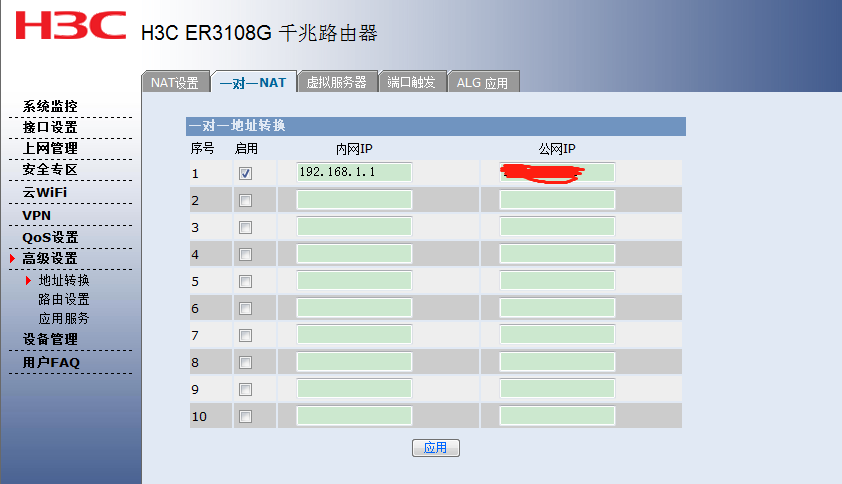
Task: Click the 内网IP field containing 192.168.1.1
Action: (x=354, y=172)
